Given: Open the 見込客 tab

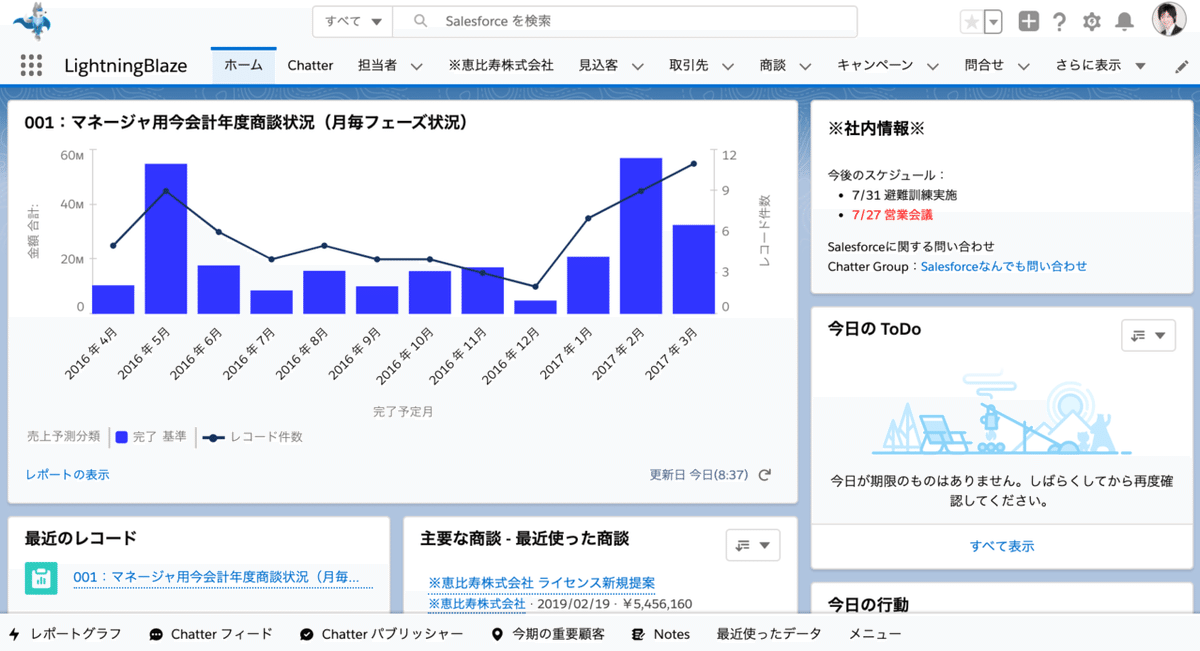Looking at the screenshot, I should tap(598, 65).
